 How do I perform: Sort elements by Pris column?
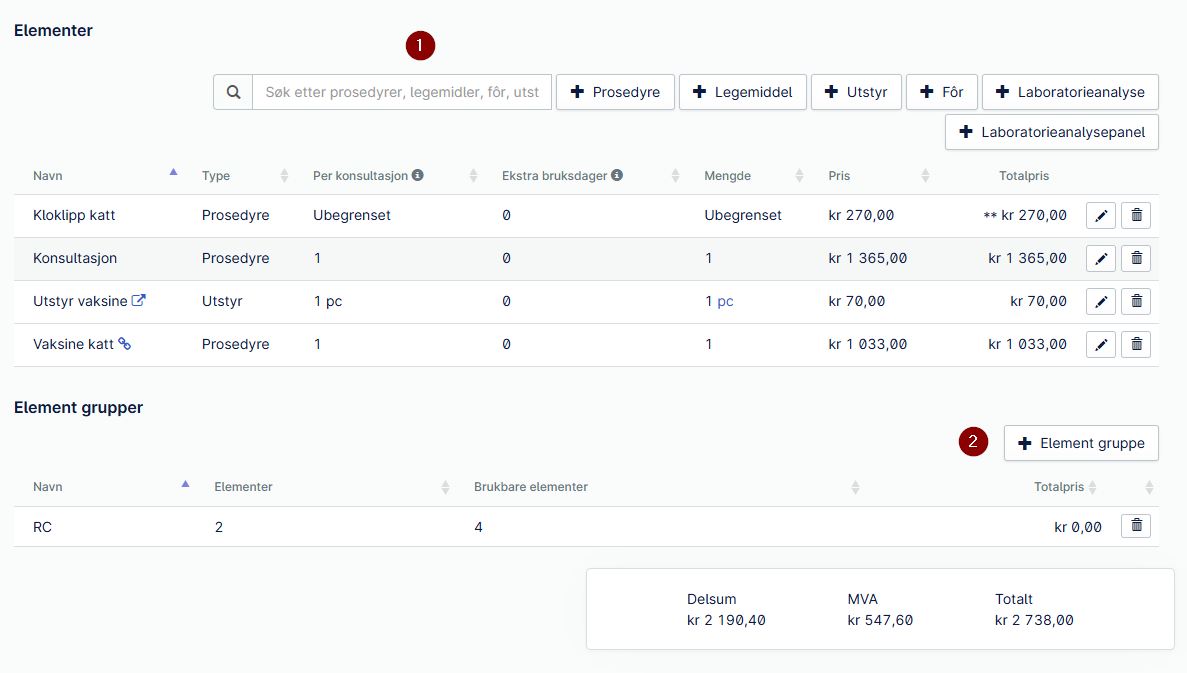coord(925,176)
